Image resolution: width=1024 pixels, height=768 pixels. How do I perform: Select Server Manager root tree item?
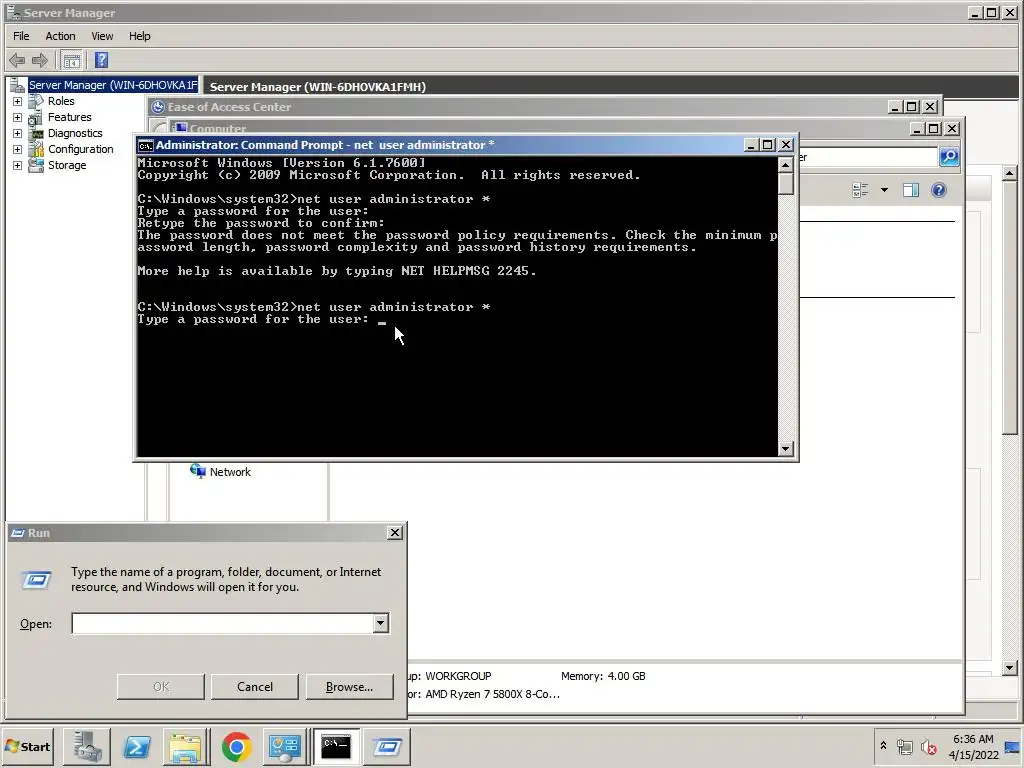[x=112, y=85]
